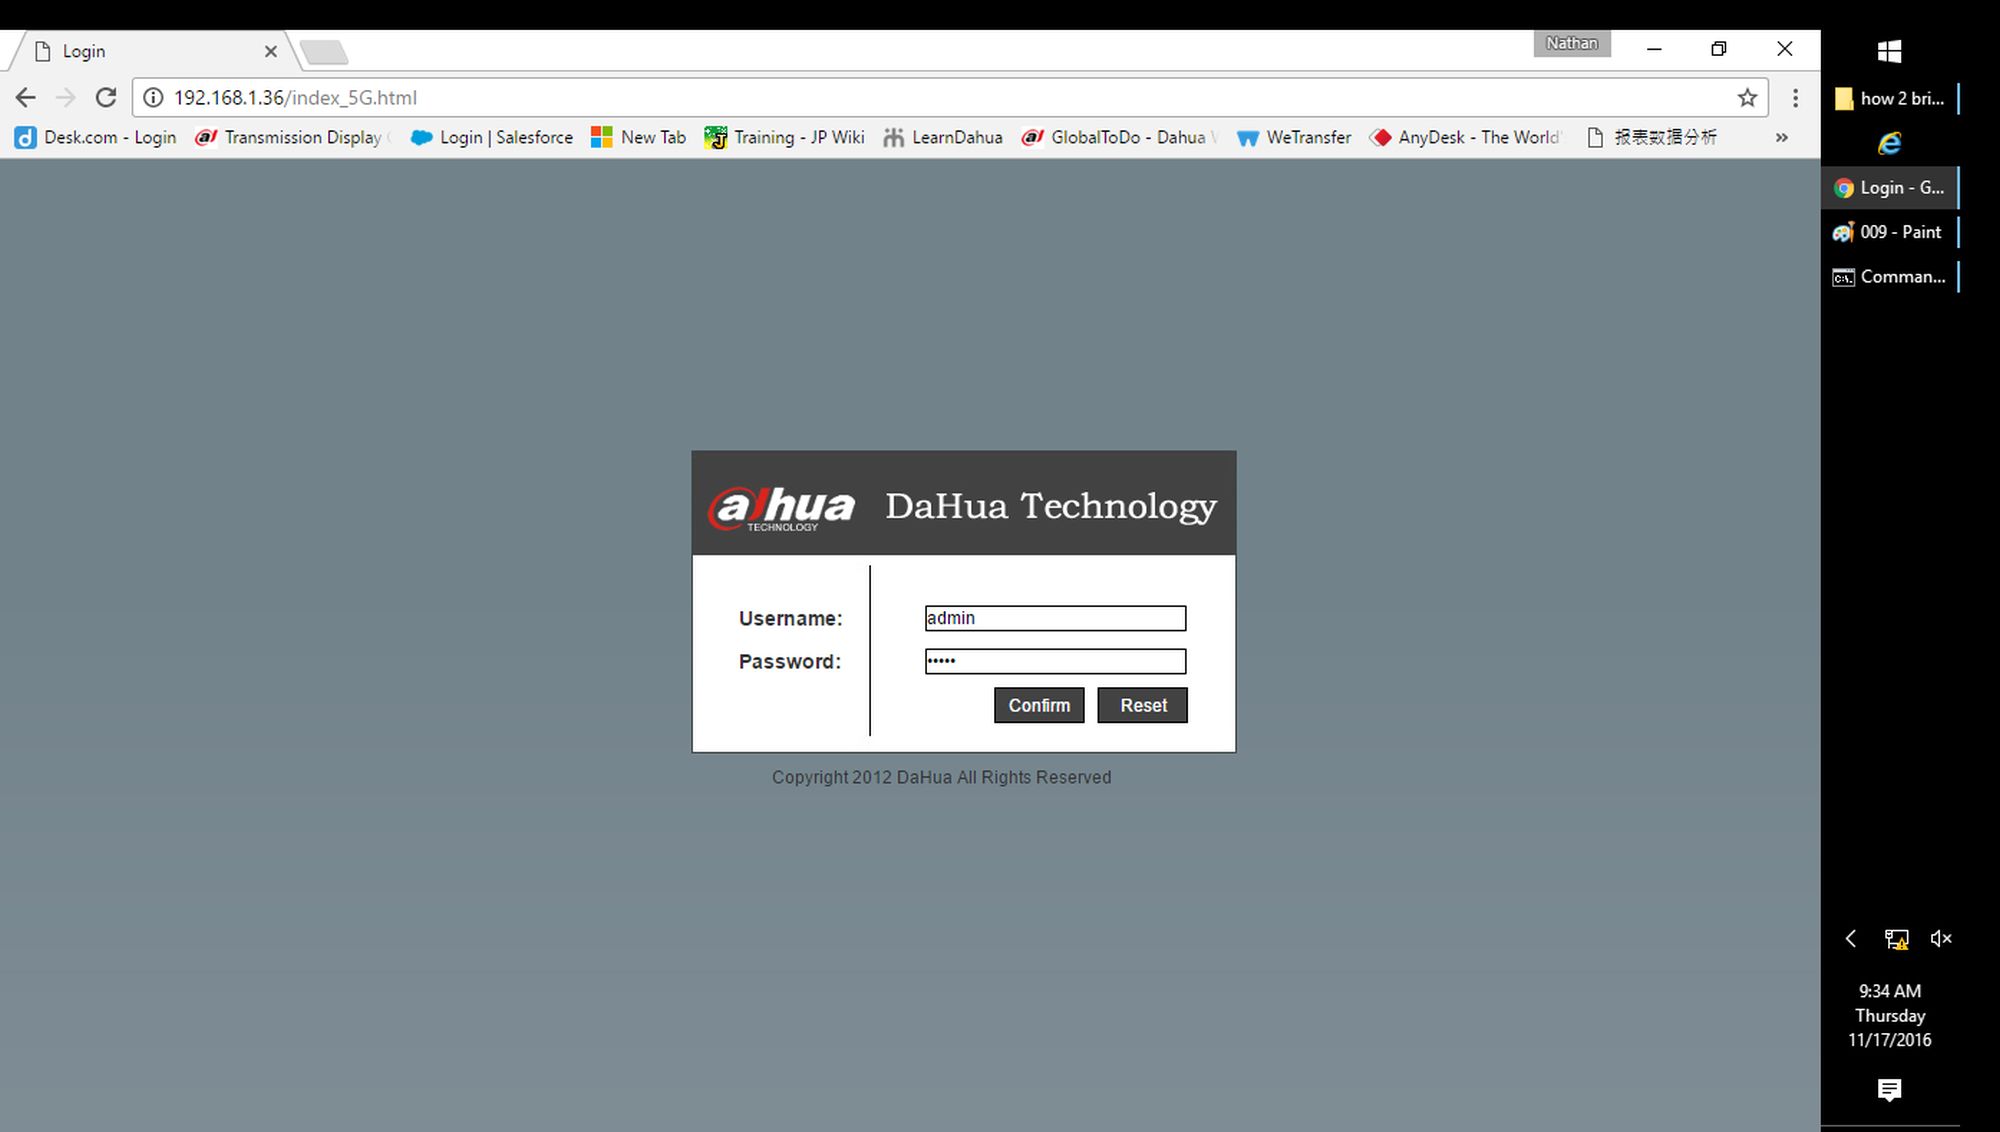Open the muted volume tray icon

[x=1940, y=938]
